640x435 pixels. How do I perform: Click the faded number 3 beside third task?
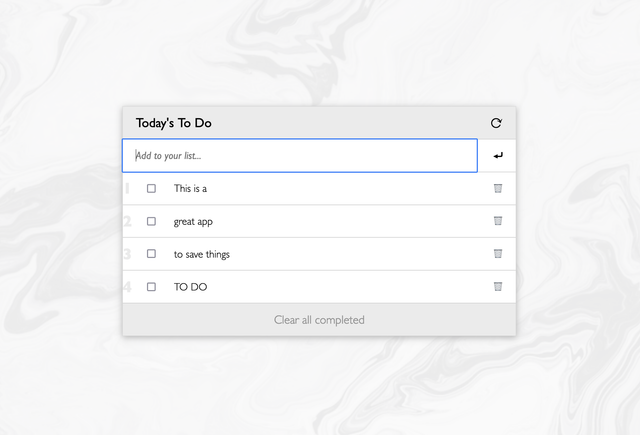(127, 254)
